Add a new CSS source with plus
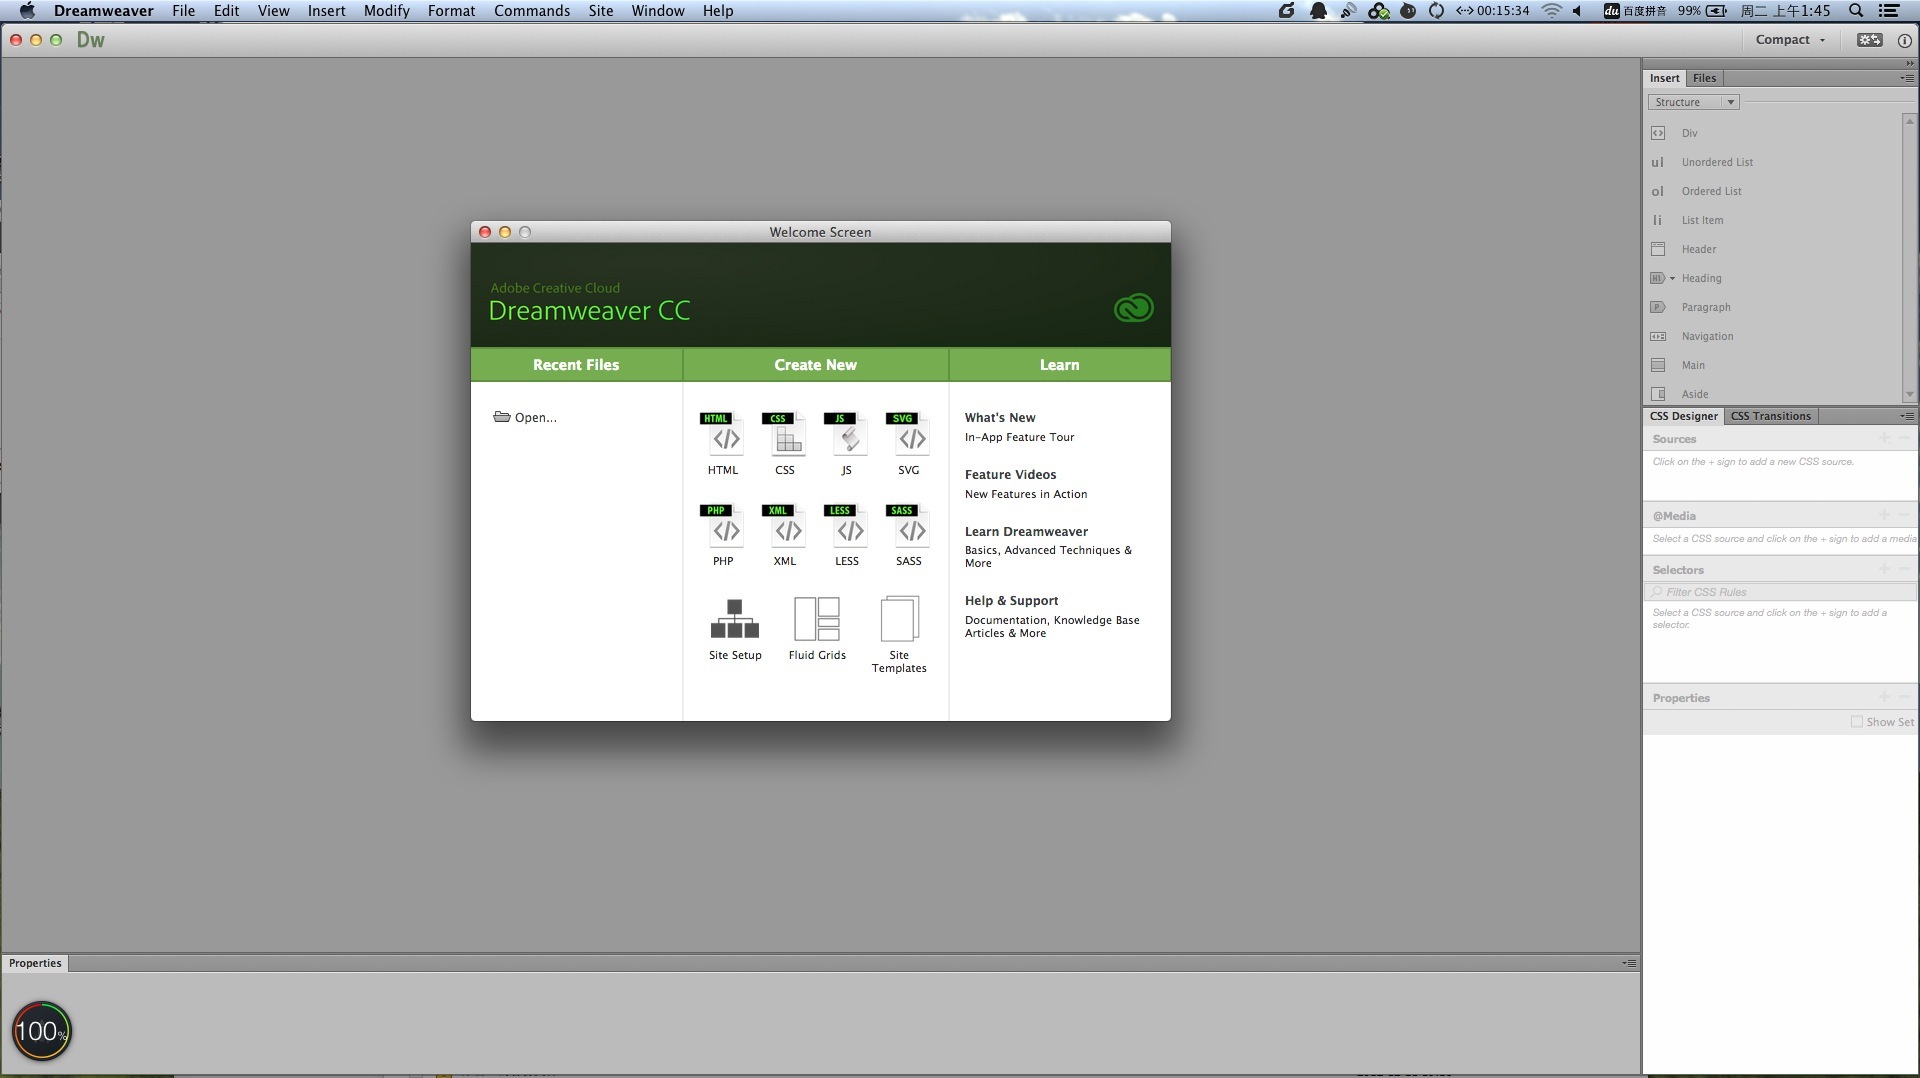Viewport: 1920px width, 1078px height. (x=1884, y=438)
